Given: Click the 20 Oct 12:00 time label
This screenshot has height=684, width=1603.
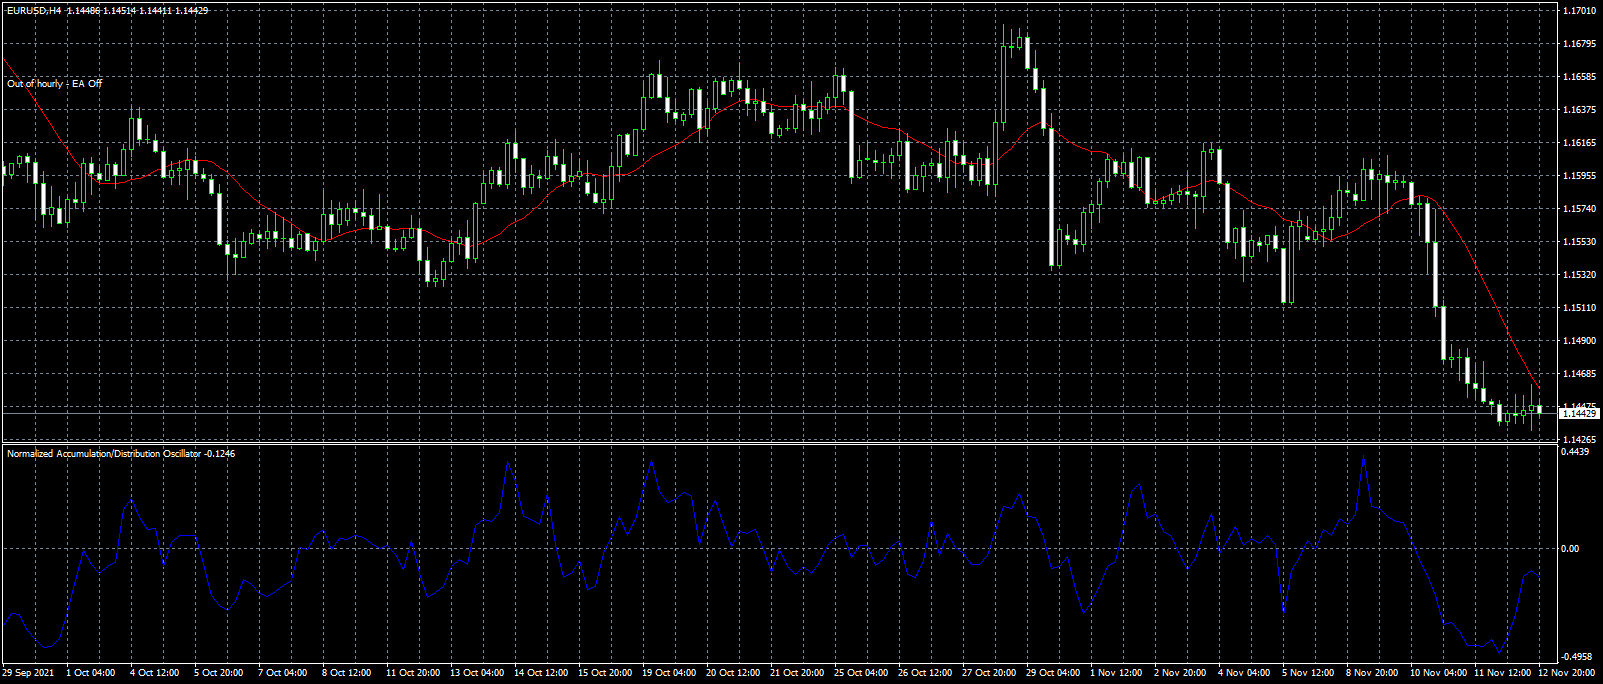Looking at the screenshot, I should 733,673.
